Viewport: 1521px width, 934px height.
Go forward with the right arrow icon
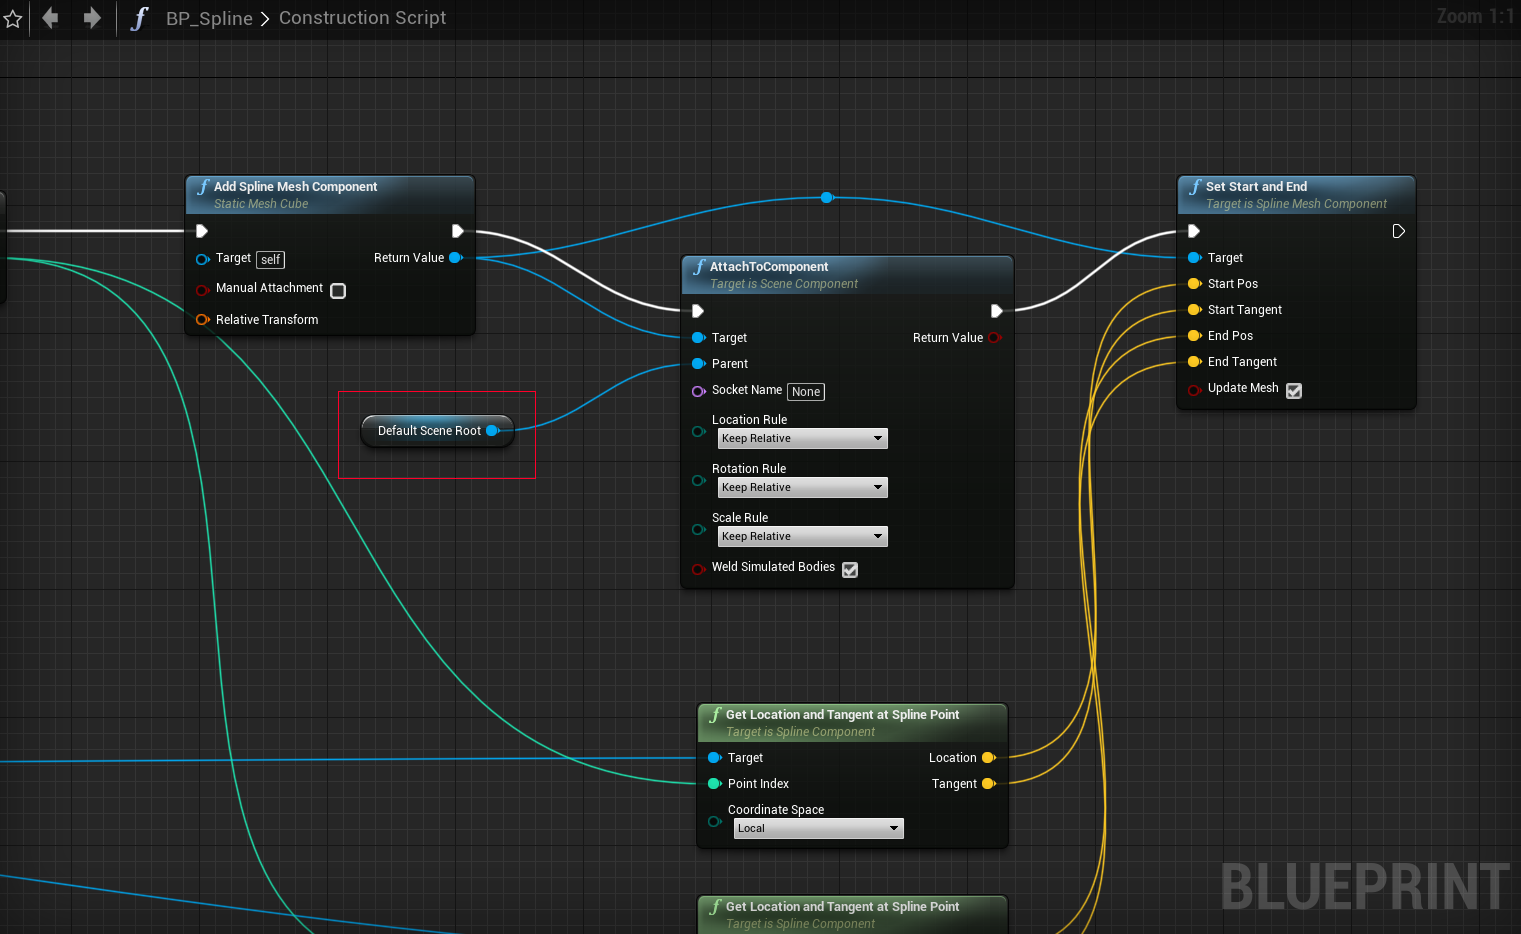point(92,18)
